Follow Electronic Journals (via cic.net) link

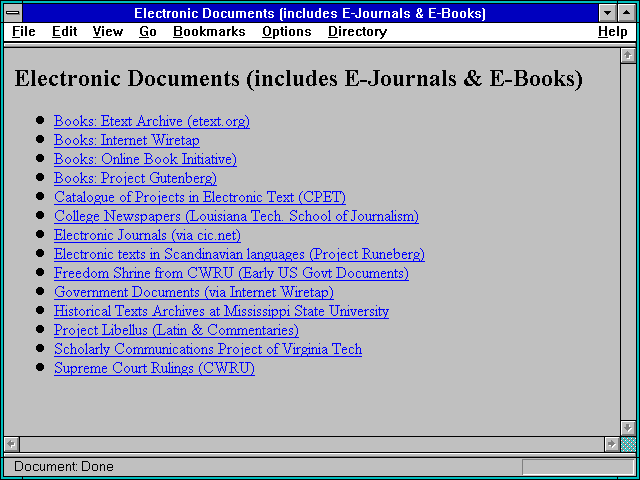147,235
